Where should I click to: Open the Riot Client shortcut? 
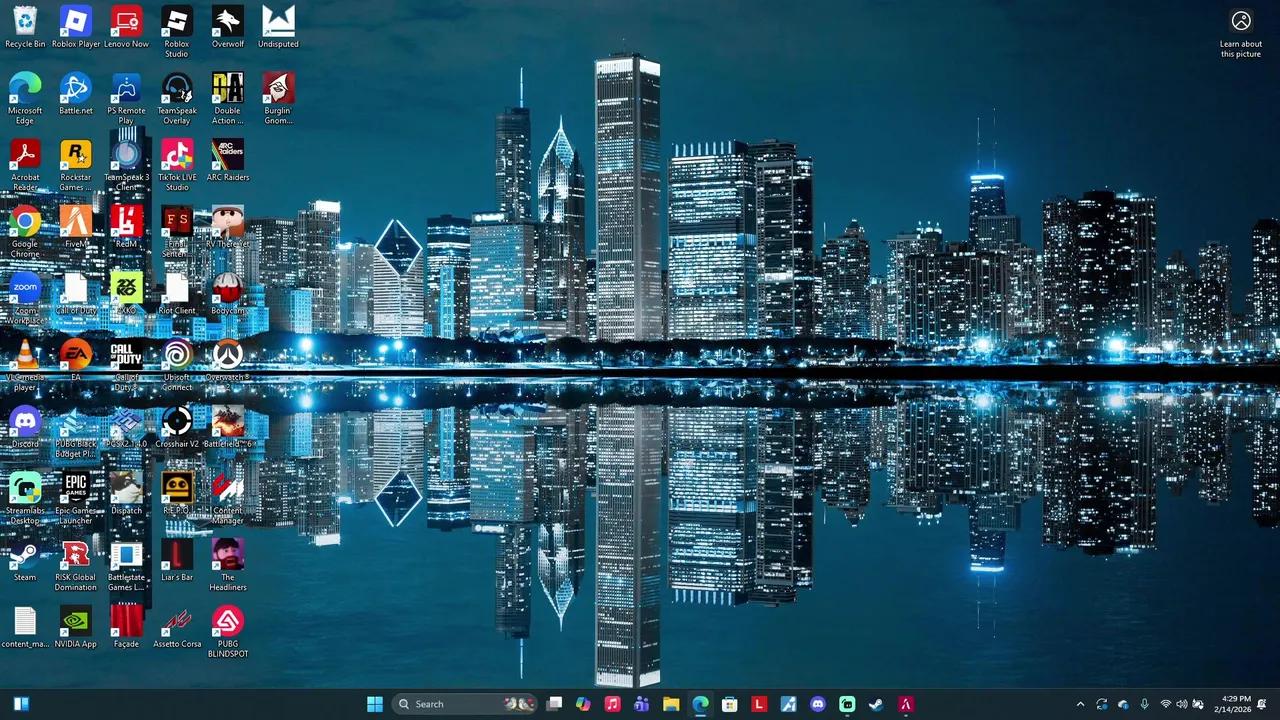[177, 295]
